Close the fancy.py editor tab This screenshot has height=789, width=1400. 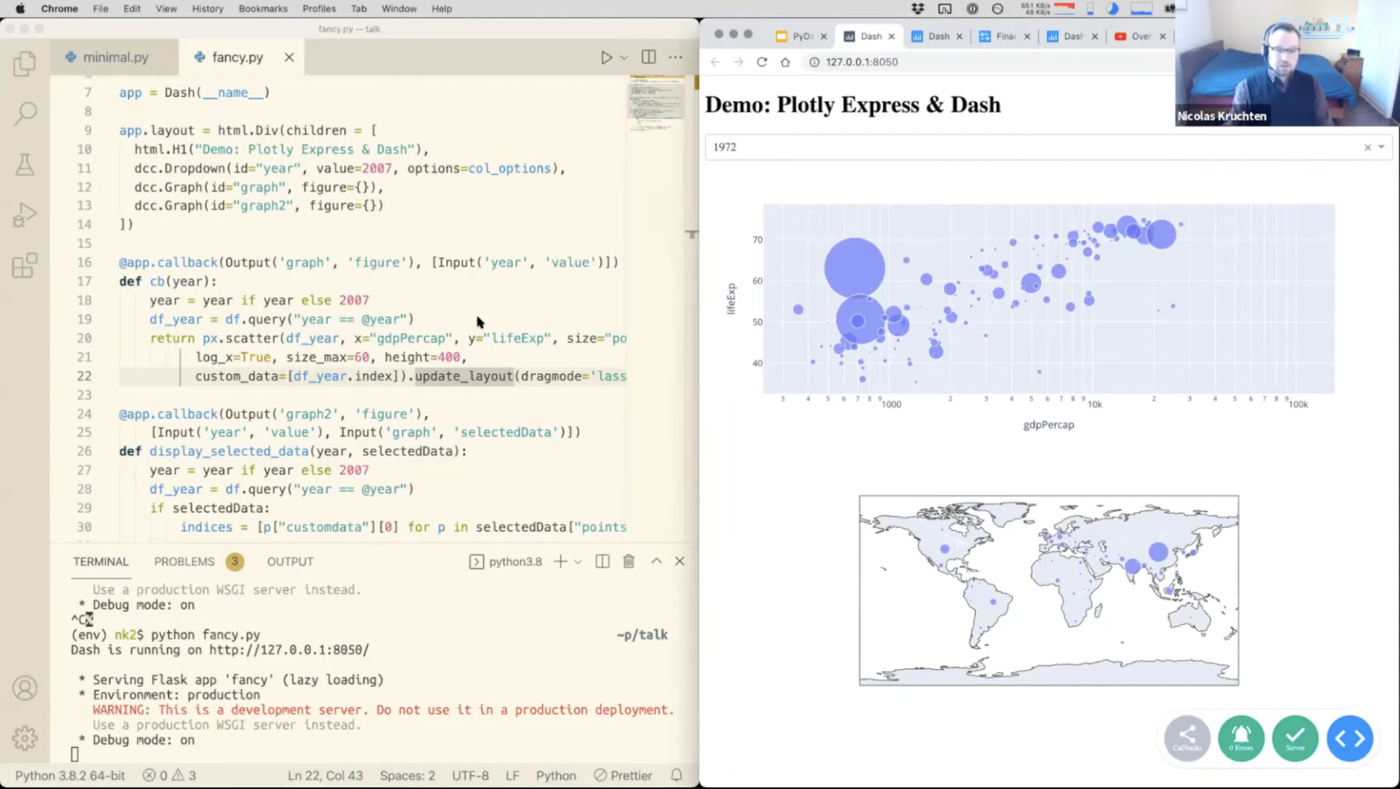pos(289,57)
